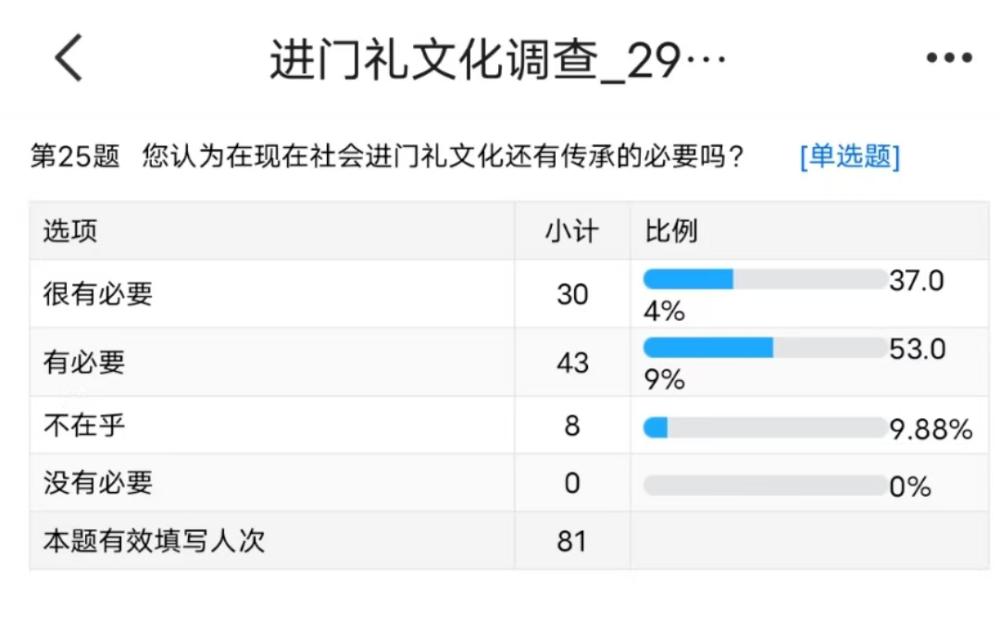
Task: Click the 9.88% progress bar
Action: (x=765, y=428)
